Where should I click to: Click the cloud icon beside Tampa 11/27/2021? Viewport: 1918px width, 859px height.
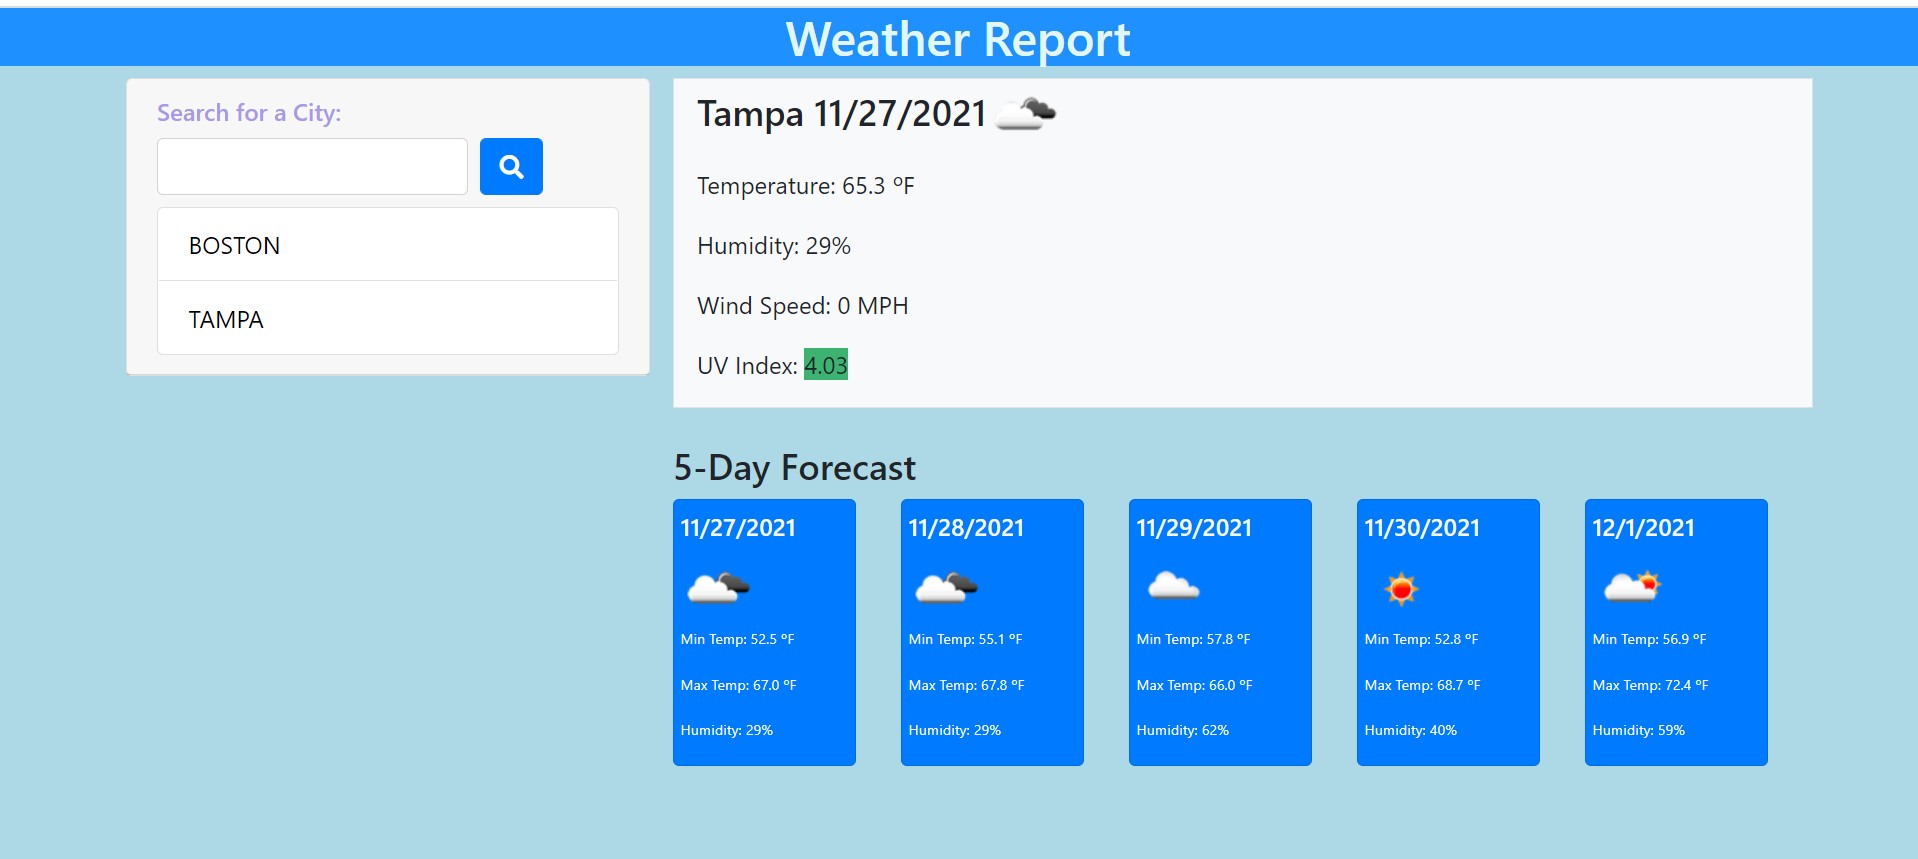(1027, 114)
